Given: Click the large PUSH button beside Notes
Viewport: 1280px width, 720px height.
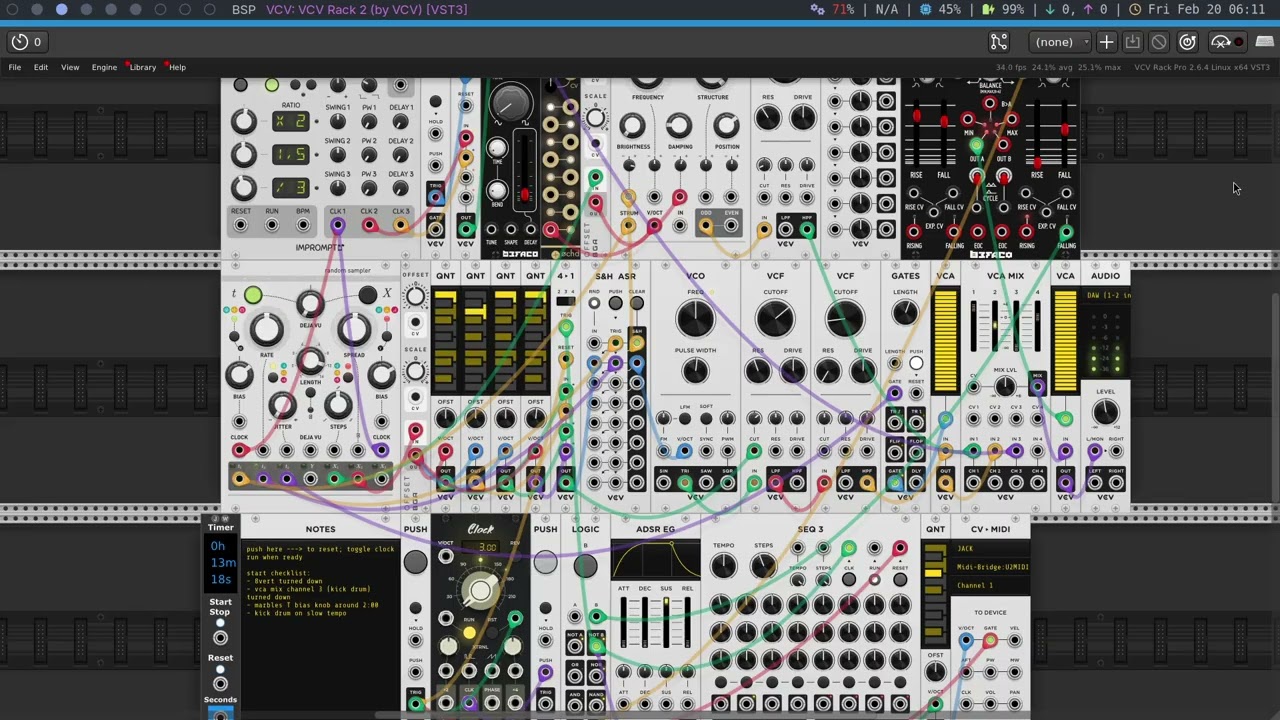Looking at the screenshot, I should click(x=415, y=562).
